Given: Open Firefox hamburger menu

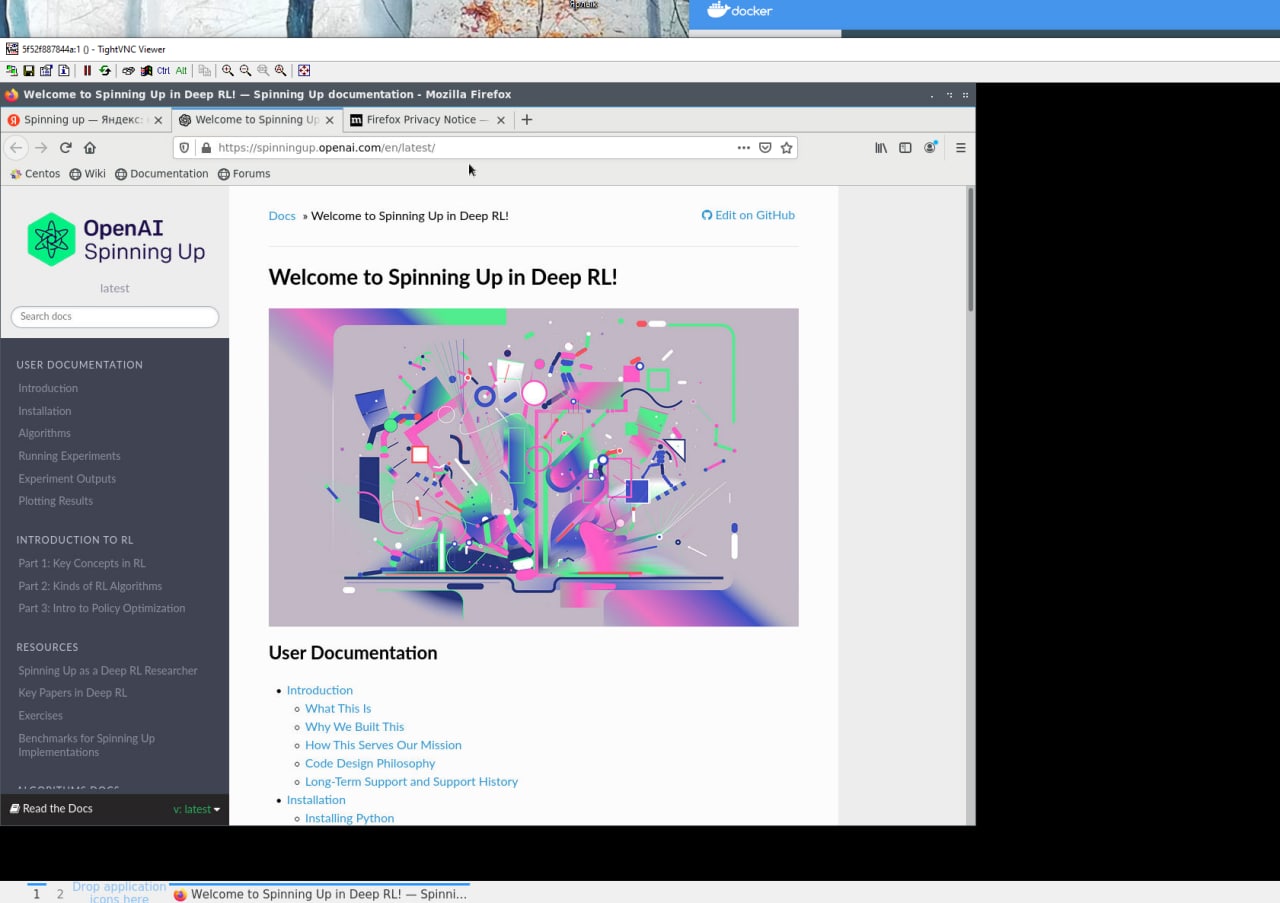Looking at the screenshot, I should 960,147.
